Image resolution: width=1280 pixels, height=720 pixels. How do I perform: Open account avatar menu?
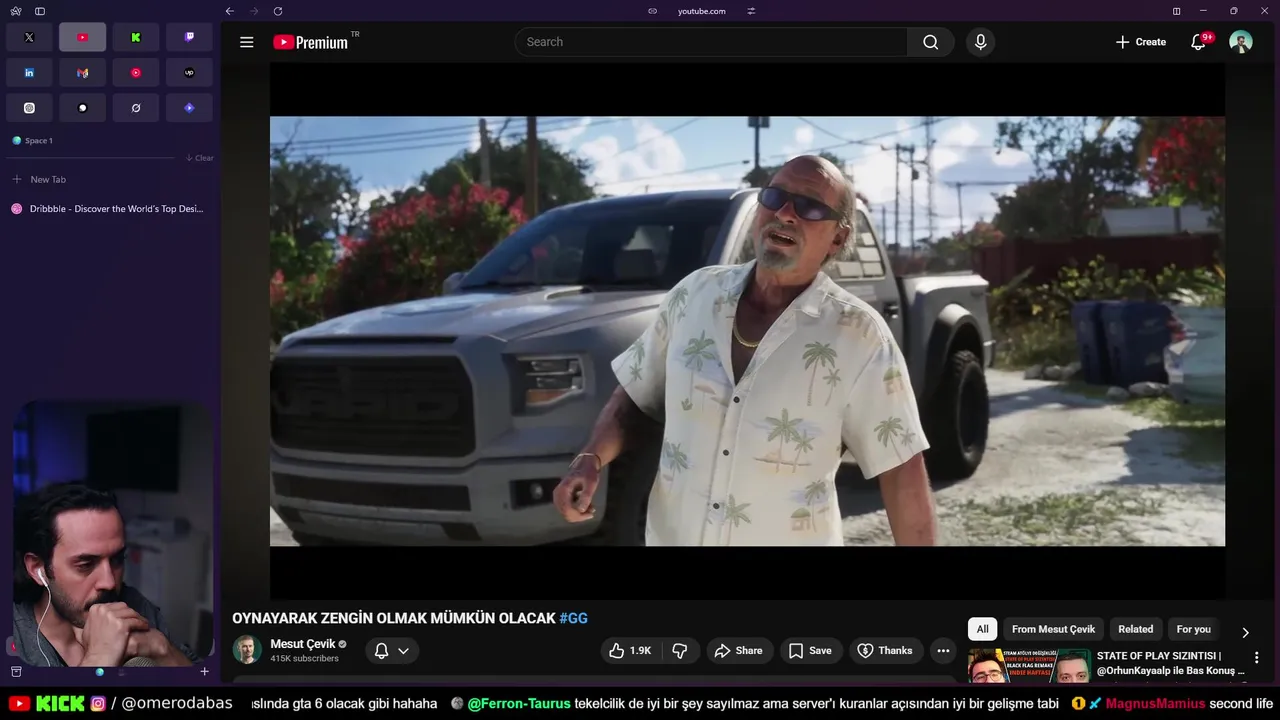1241,42
